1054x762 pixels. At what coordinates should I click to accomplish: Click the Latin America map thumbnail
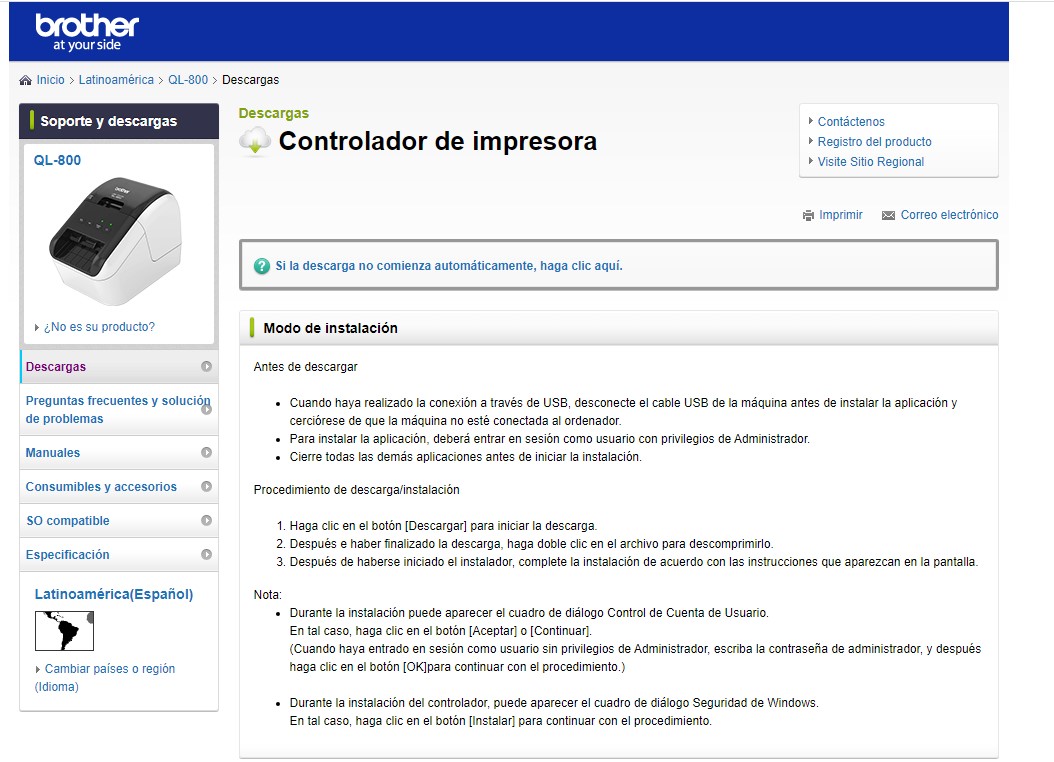tap(65, 630)
